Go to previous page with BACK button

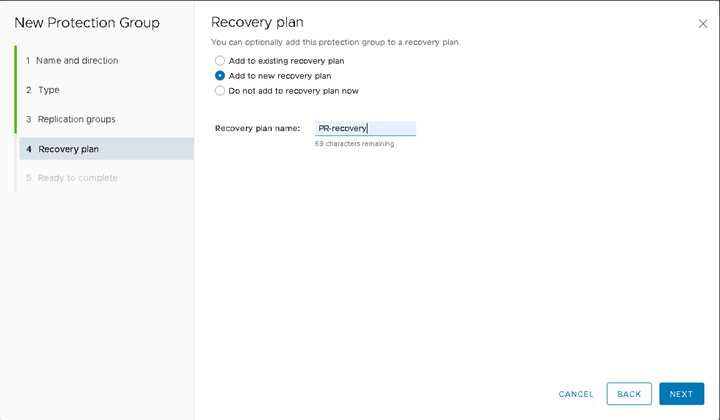(629, 394)
